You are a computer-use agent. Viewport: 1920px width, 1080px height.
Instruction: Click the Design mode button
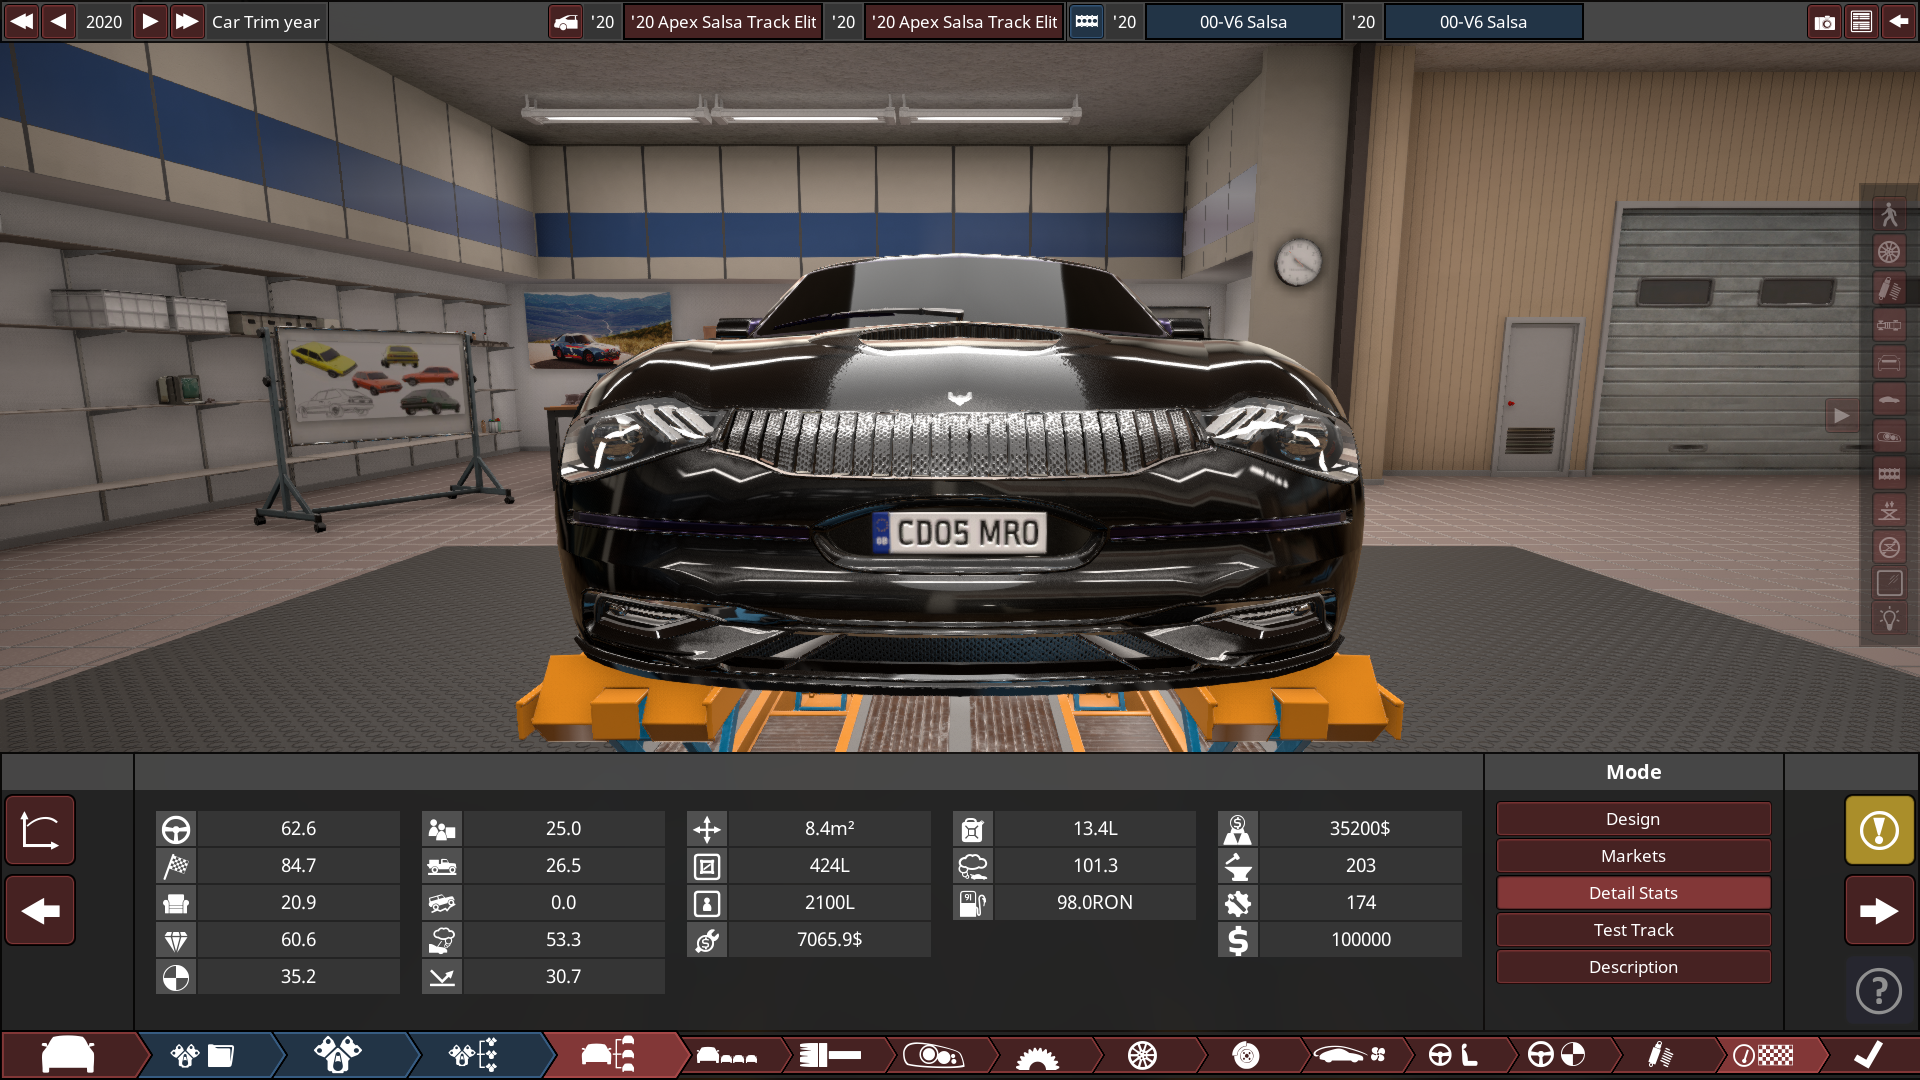click(1633, 819)
